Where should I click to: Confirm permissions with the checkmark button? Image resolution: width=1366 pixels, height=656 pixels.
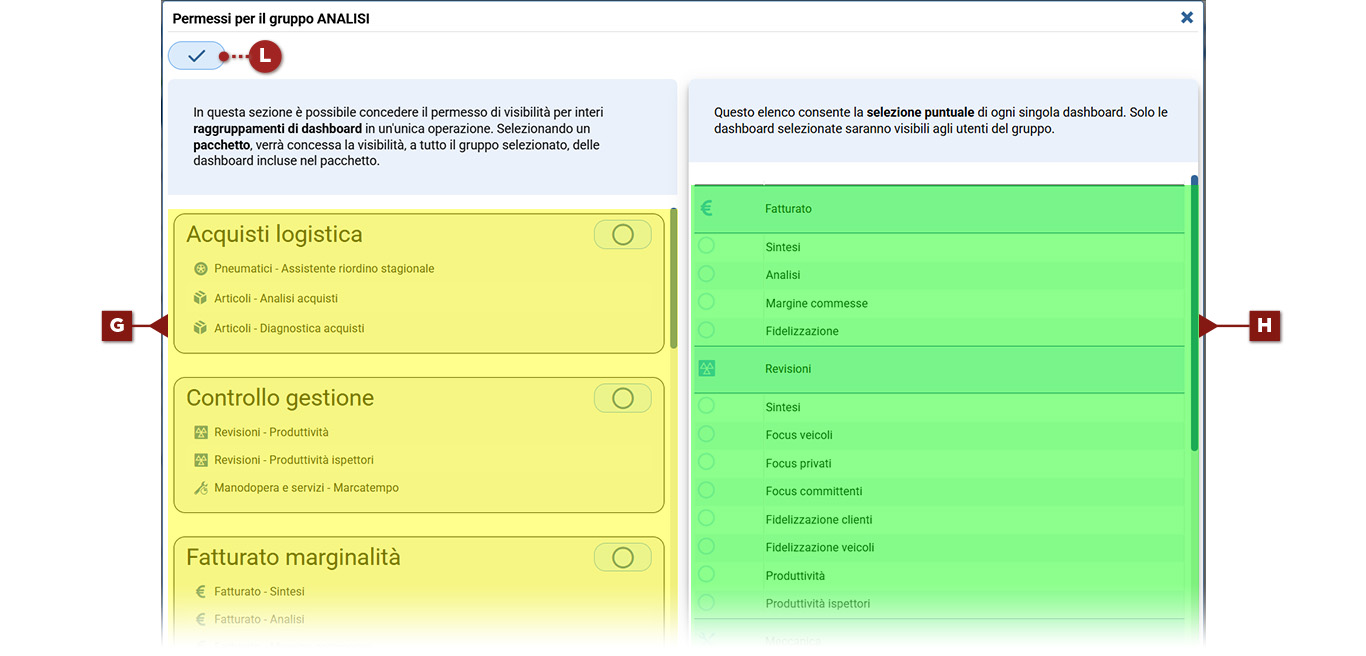point(197,56)
